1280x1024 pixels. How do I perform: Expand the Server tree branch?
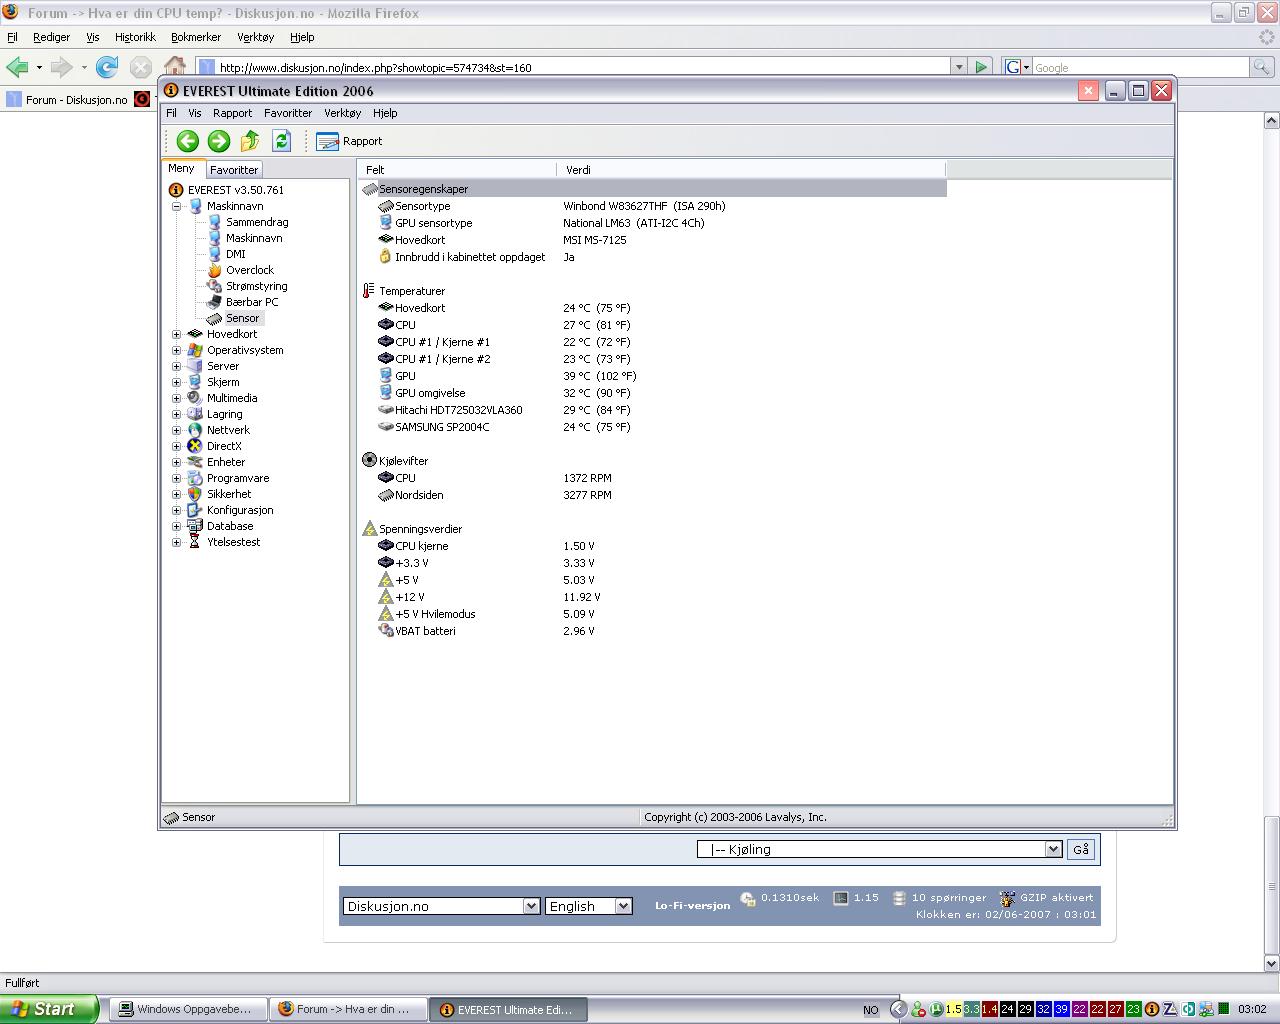[x=177, y=366]
